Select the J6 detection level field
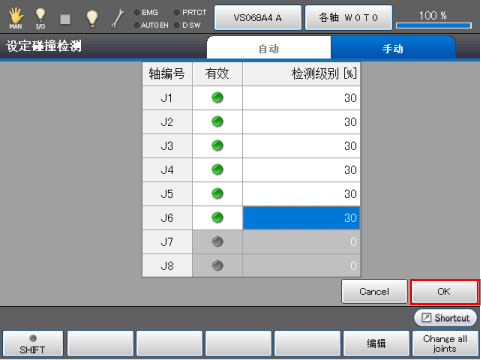Screen dimensions: 481x360 point(301,218)
